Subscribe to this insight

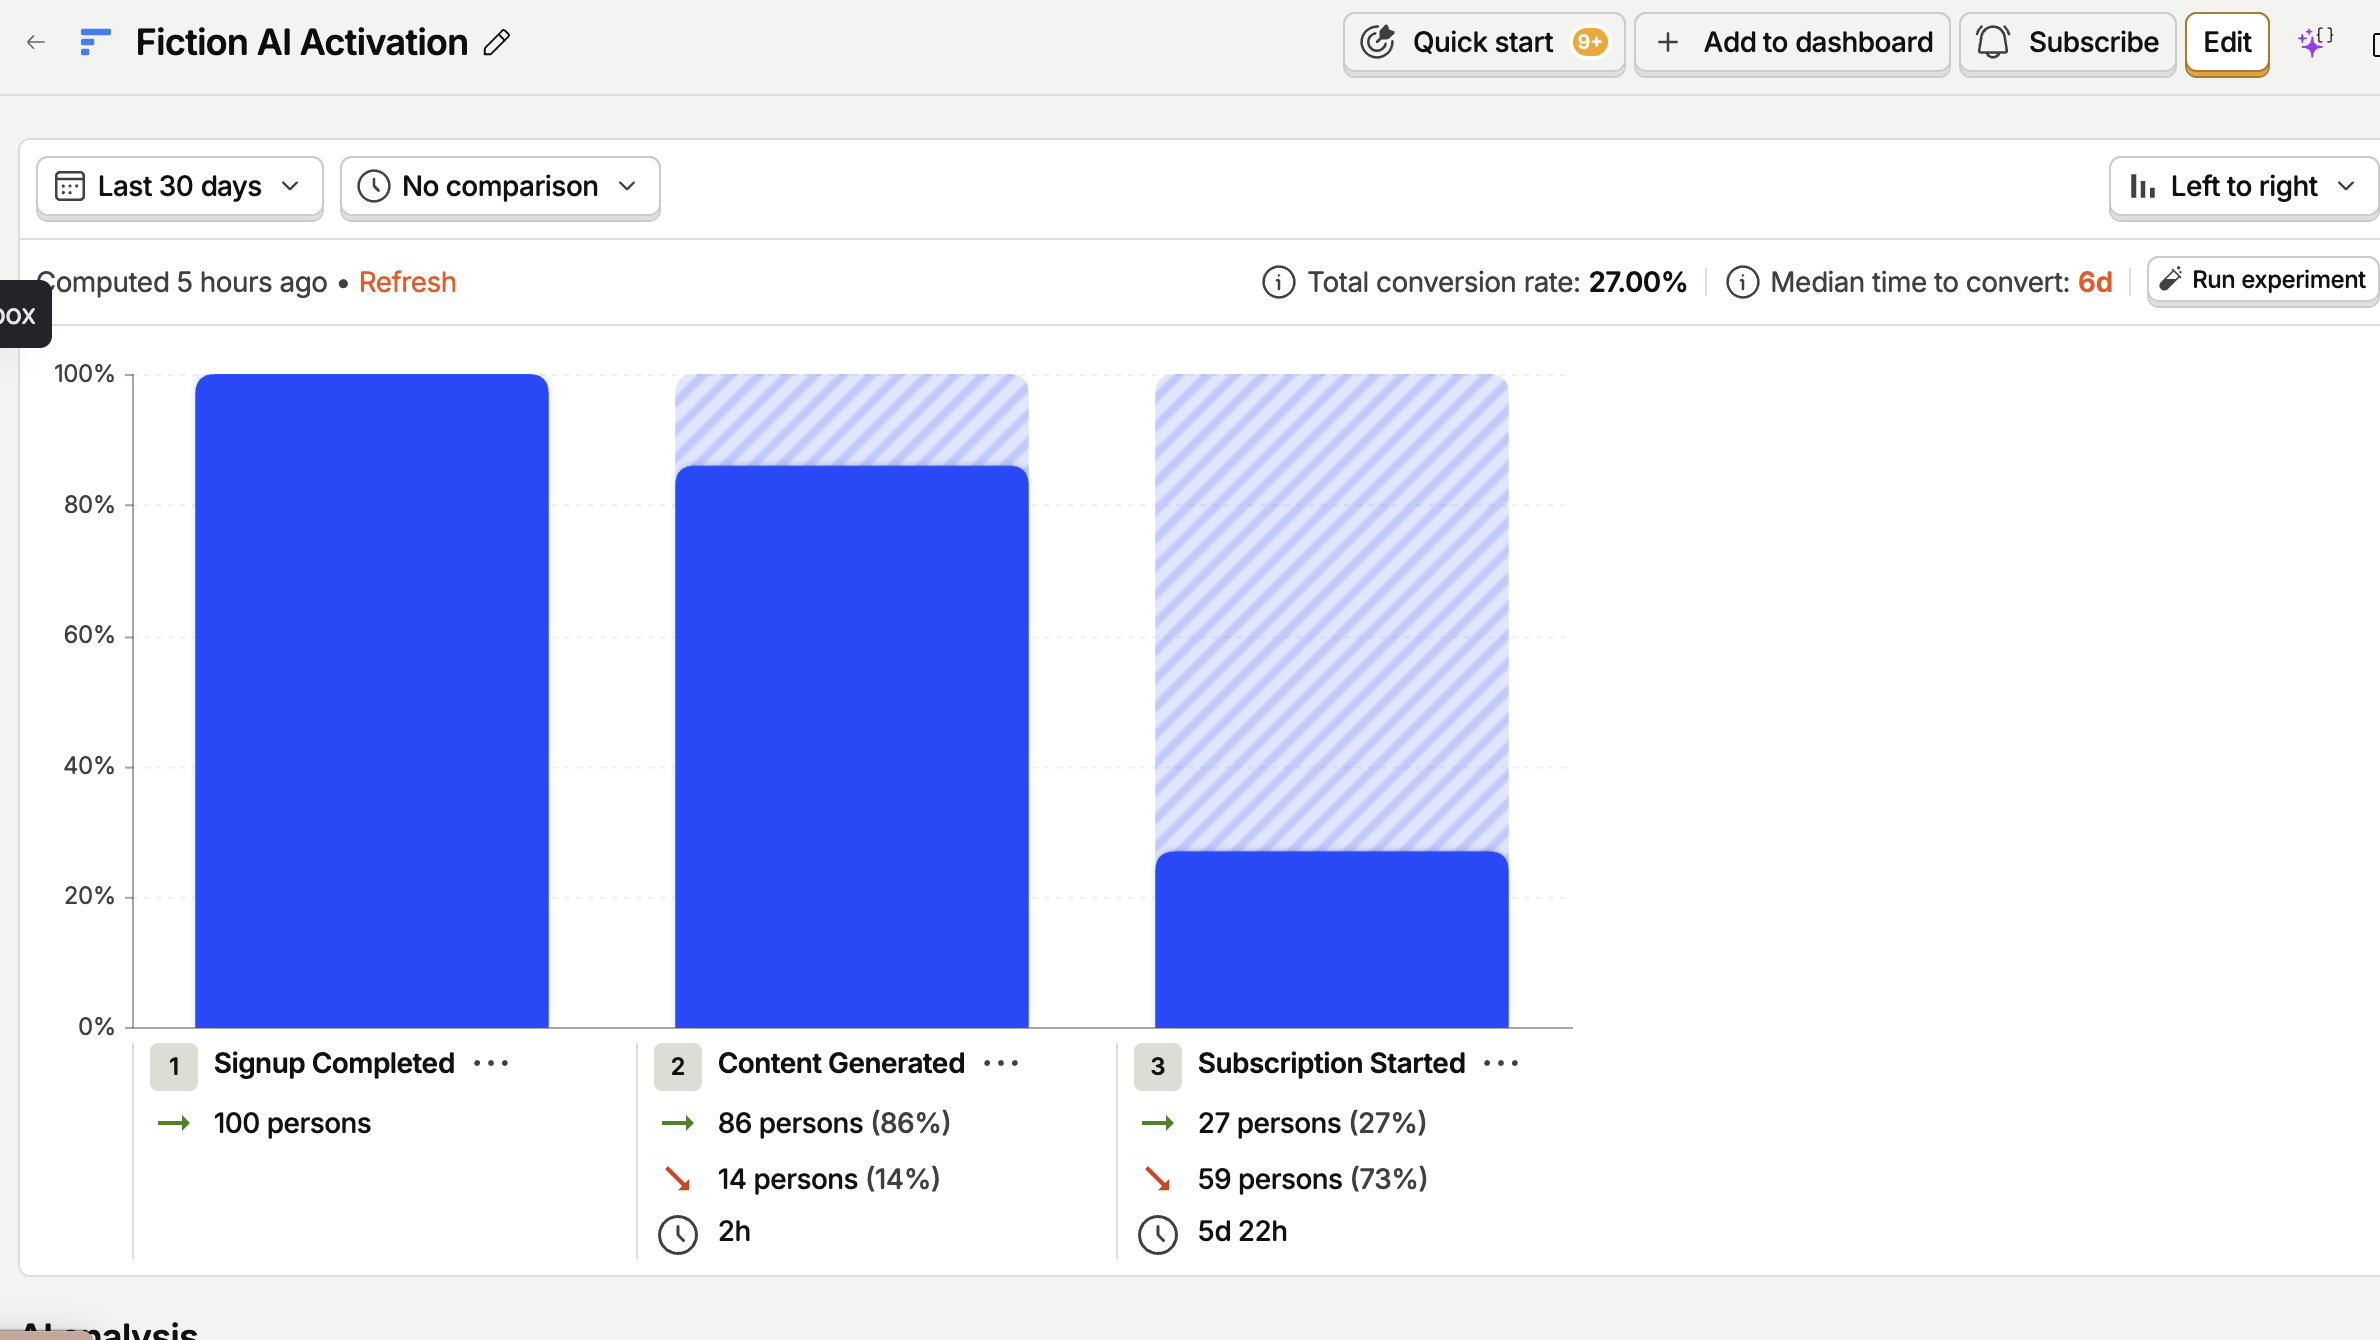(2067, 43)
